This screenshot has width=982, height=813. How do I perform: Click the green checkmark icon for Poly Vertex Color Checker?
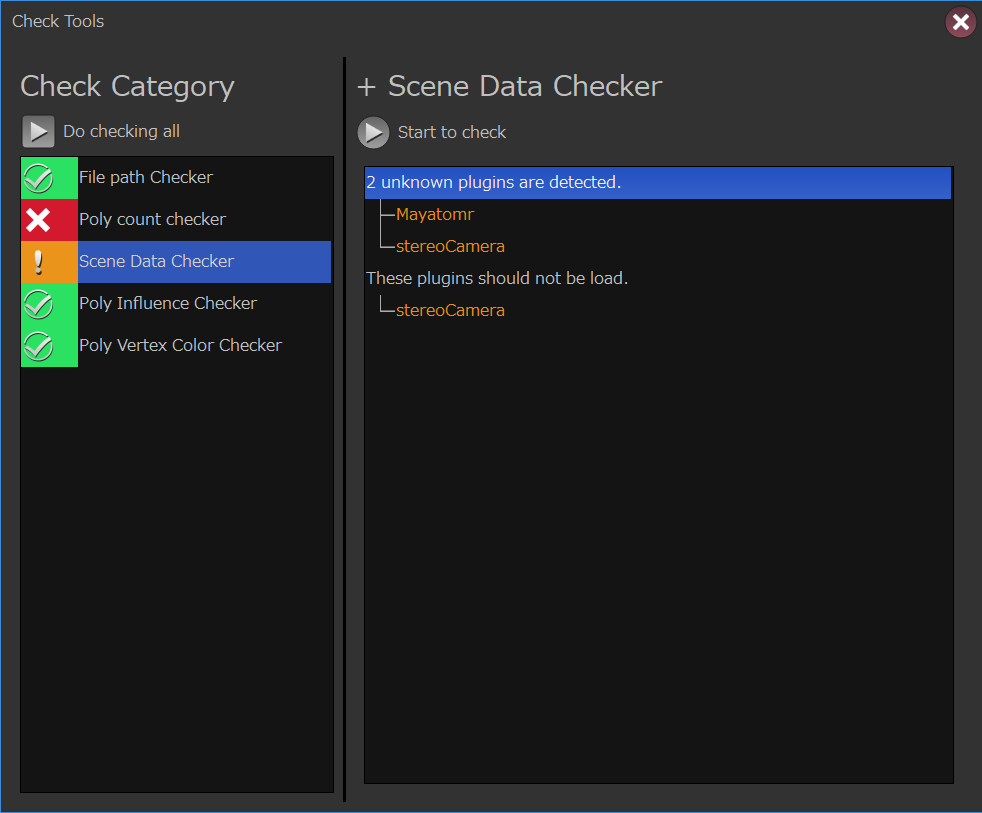tap(39, 346)
